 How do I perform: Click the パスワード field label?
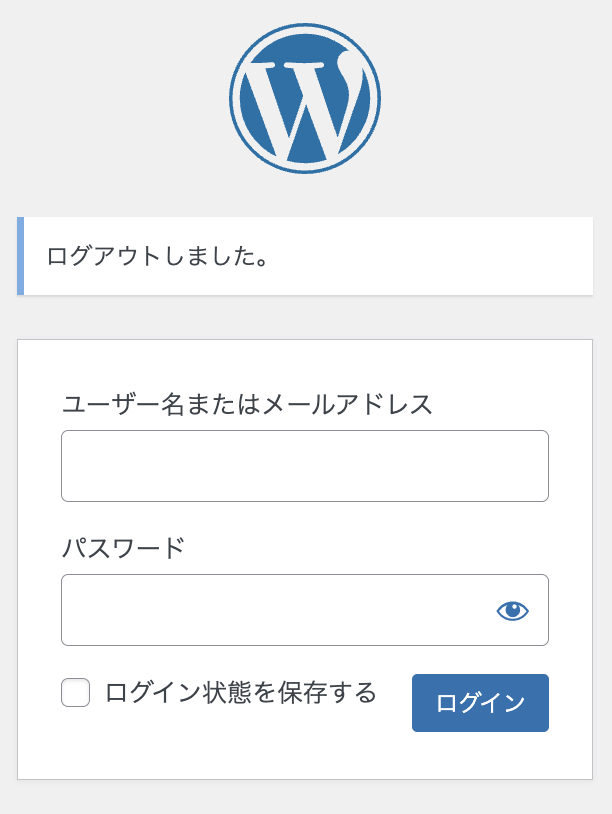[x=123, y=548]
